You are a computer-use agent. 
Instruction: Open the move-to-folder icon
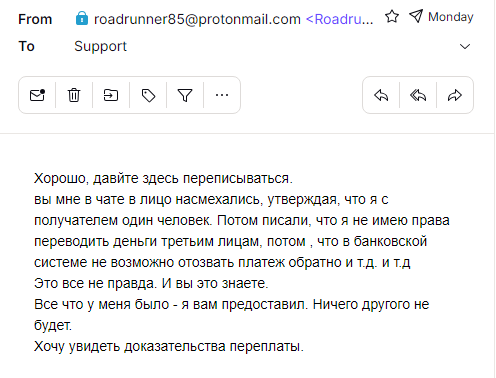111,95
